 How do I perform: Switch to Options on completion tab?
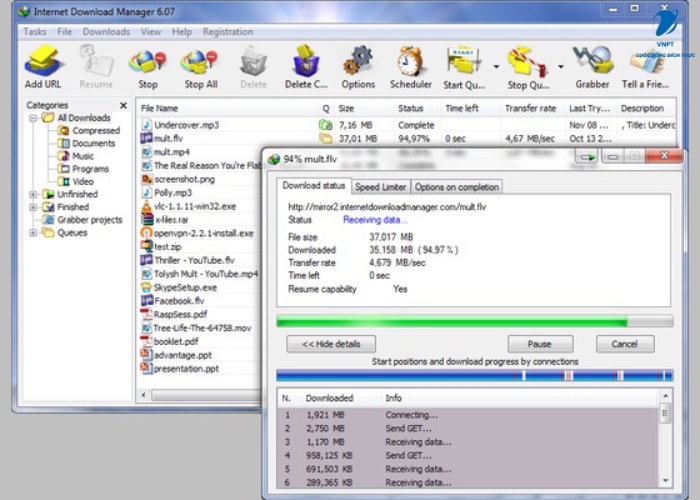(x=455, y=187)
